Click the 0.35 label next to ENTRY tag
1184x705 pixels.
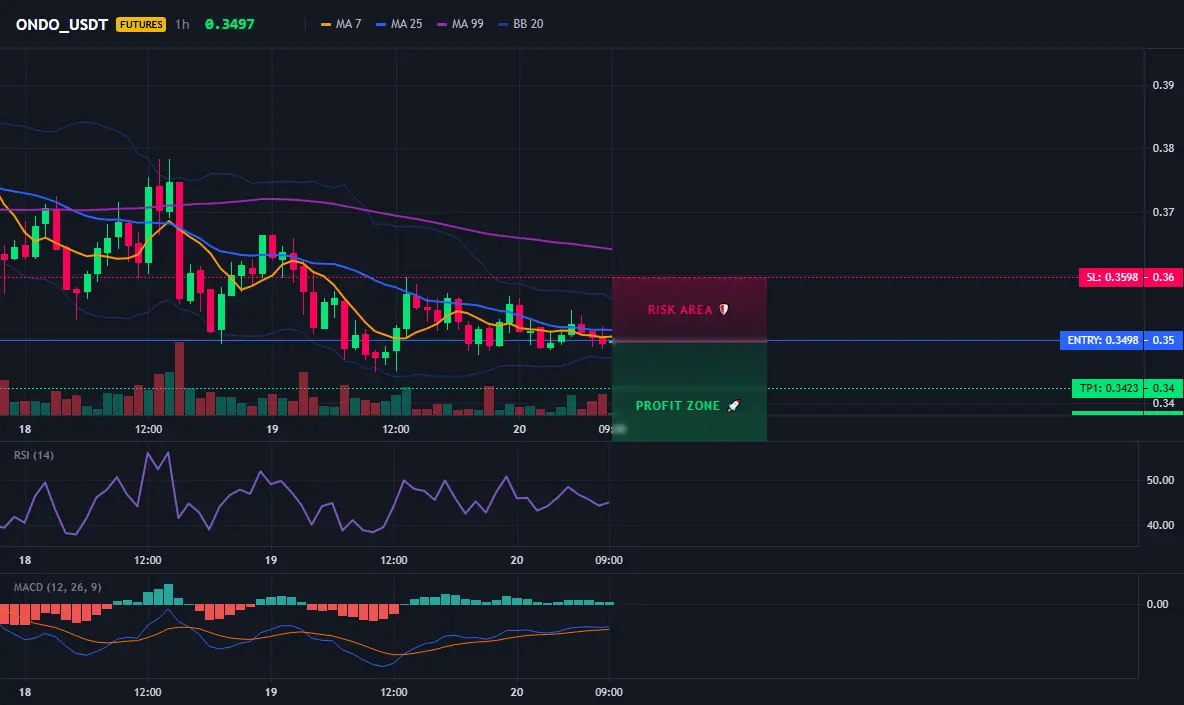(1163, 340)
